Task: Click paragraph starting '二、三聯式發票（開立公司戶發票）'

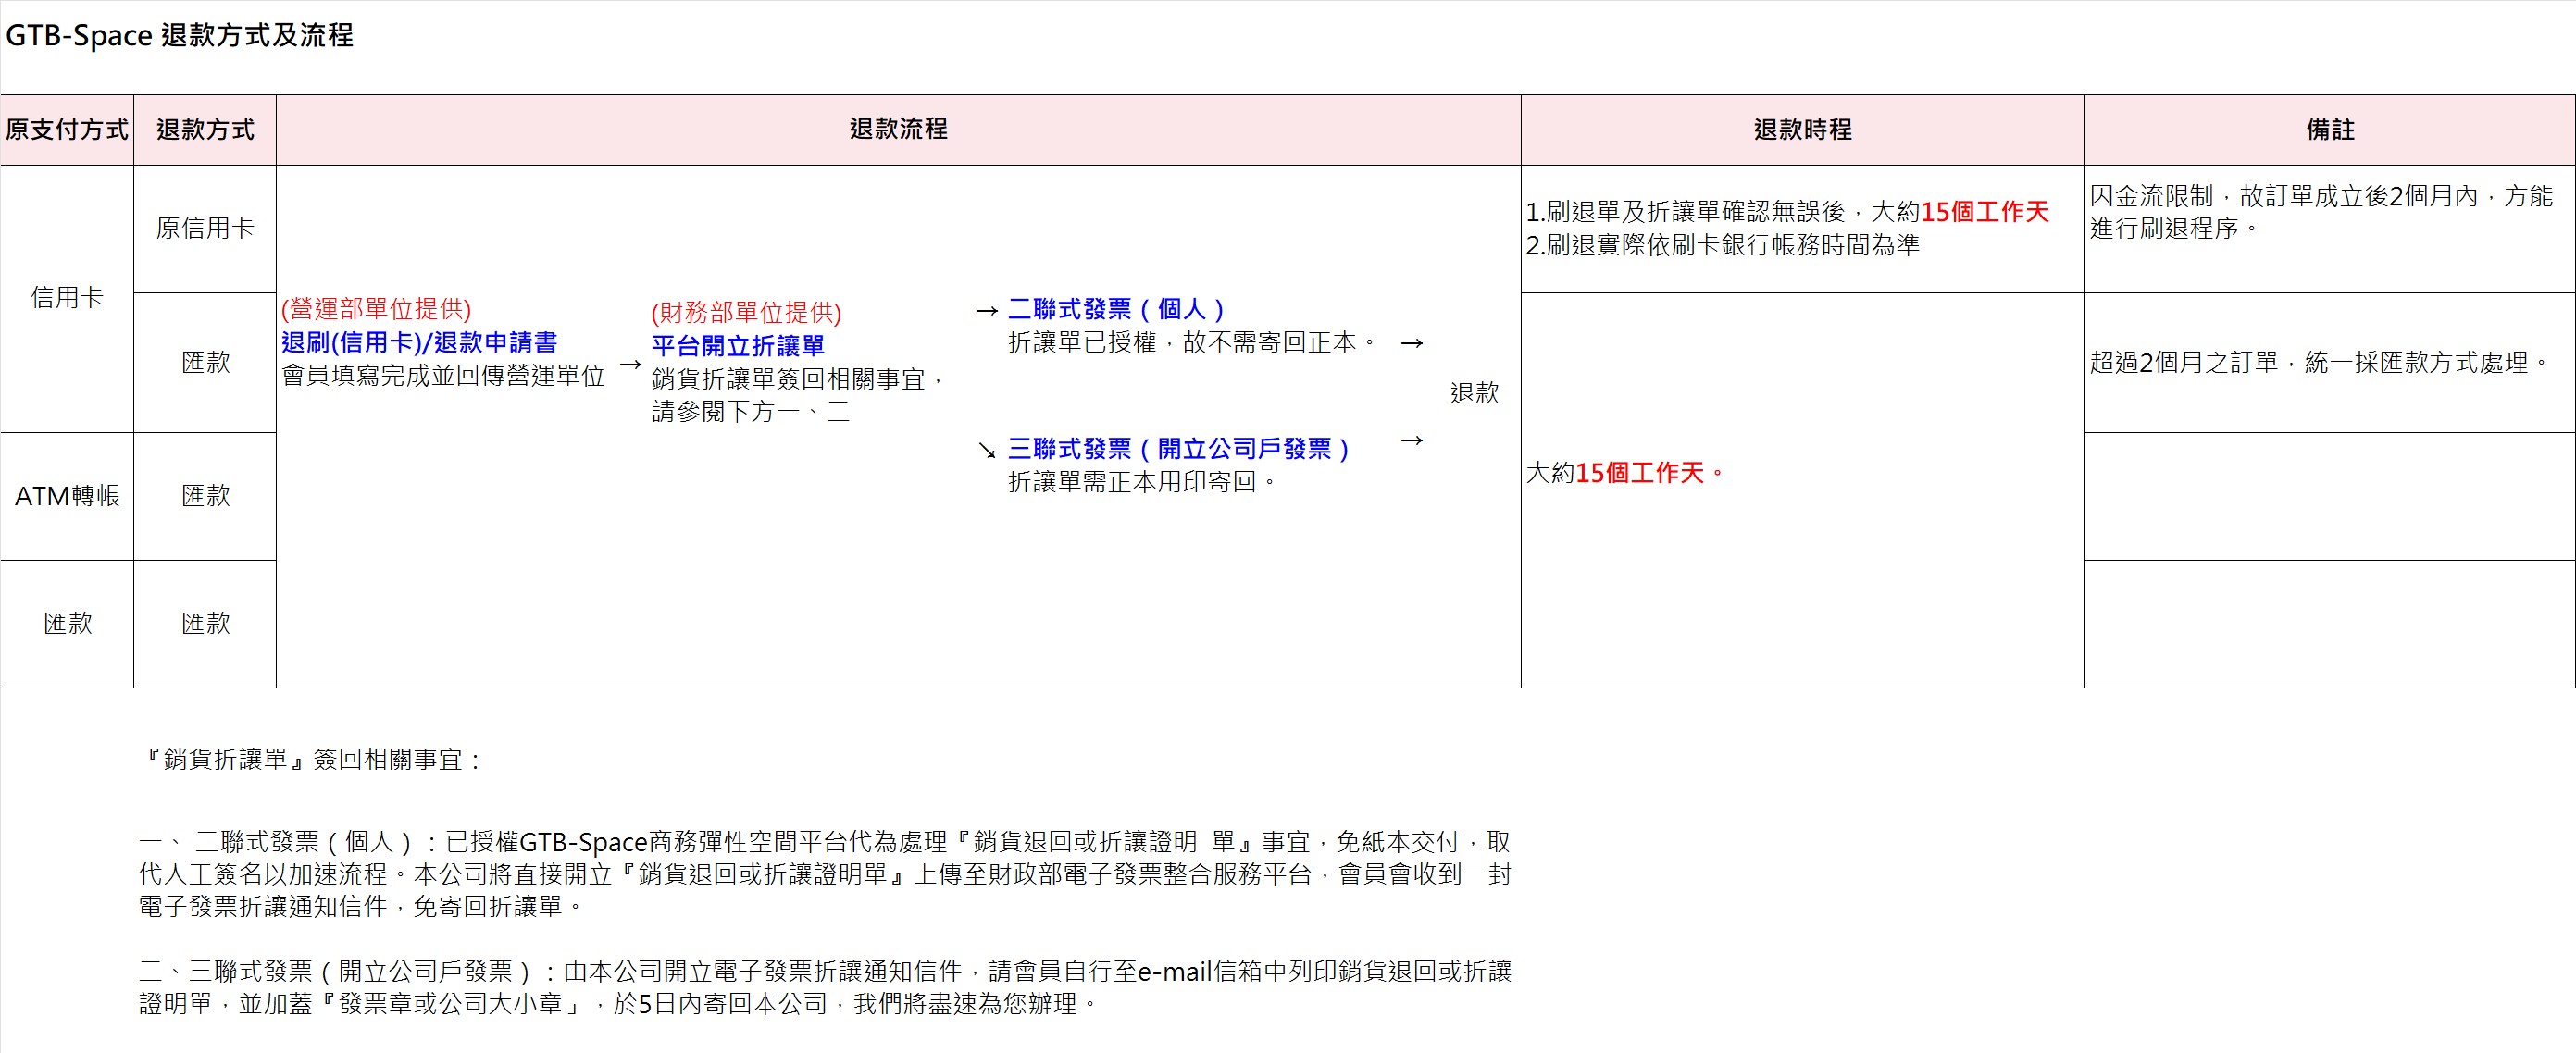Action: (x=825, y=987)
